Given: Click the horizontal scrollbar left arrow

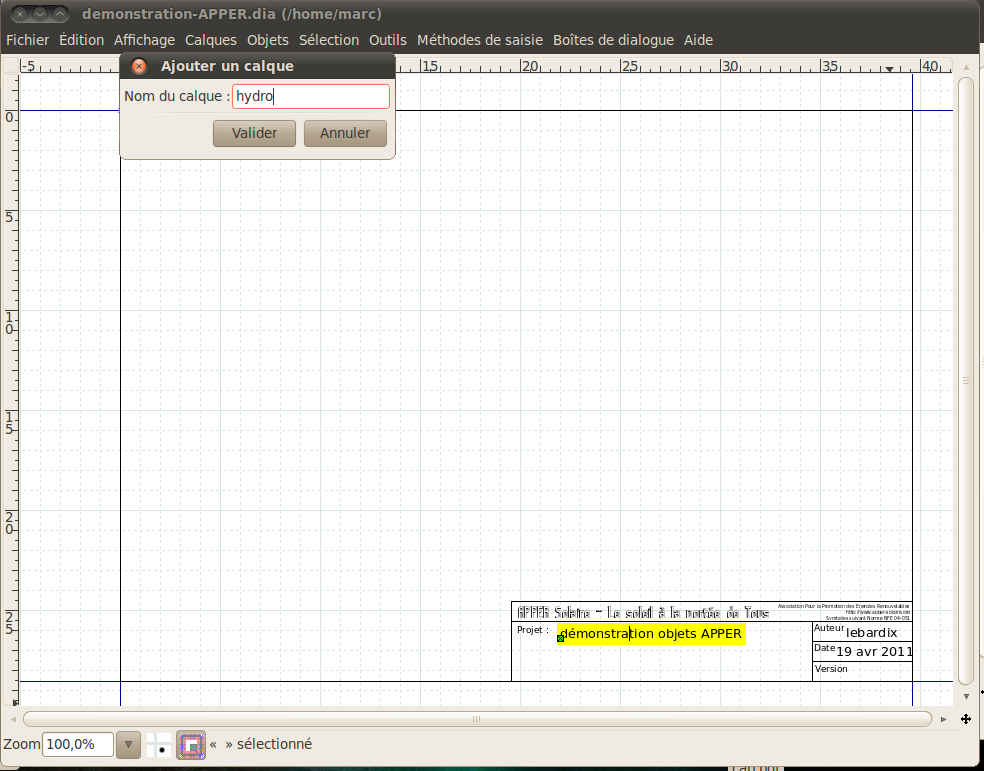Looking at the screenshot, I should coord(13,718).
